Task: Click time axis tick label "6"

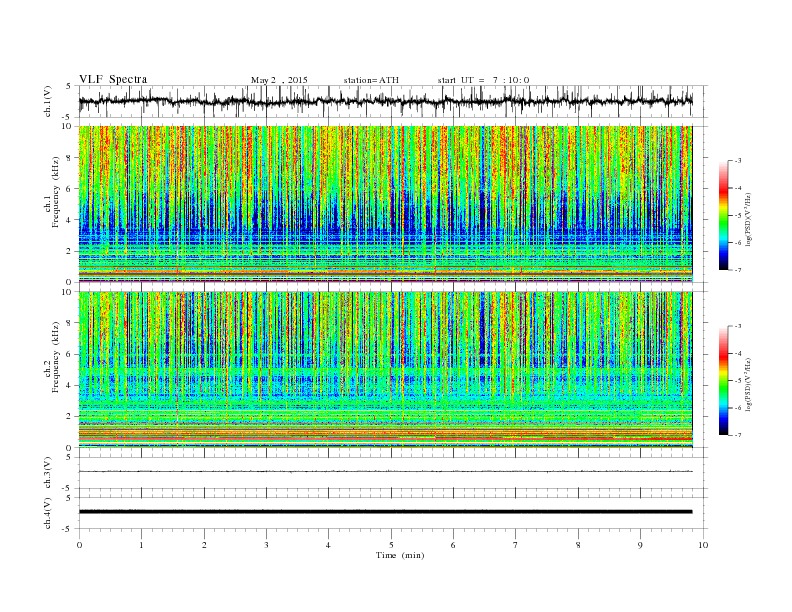Action: point(453,545)
